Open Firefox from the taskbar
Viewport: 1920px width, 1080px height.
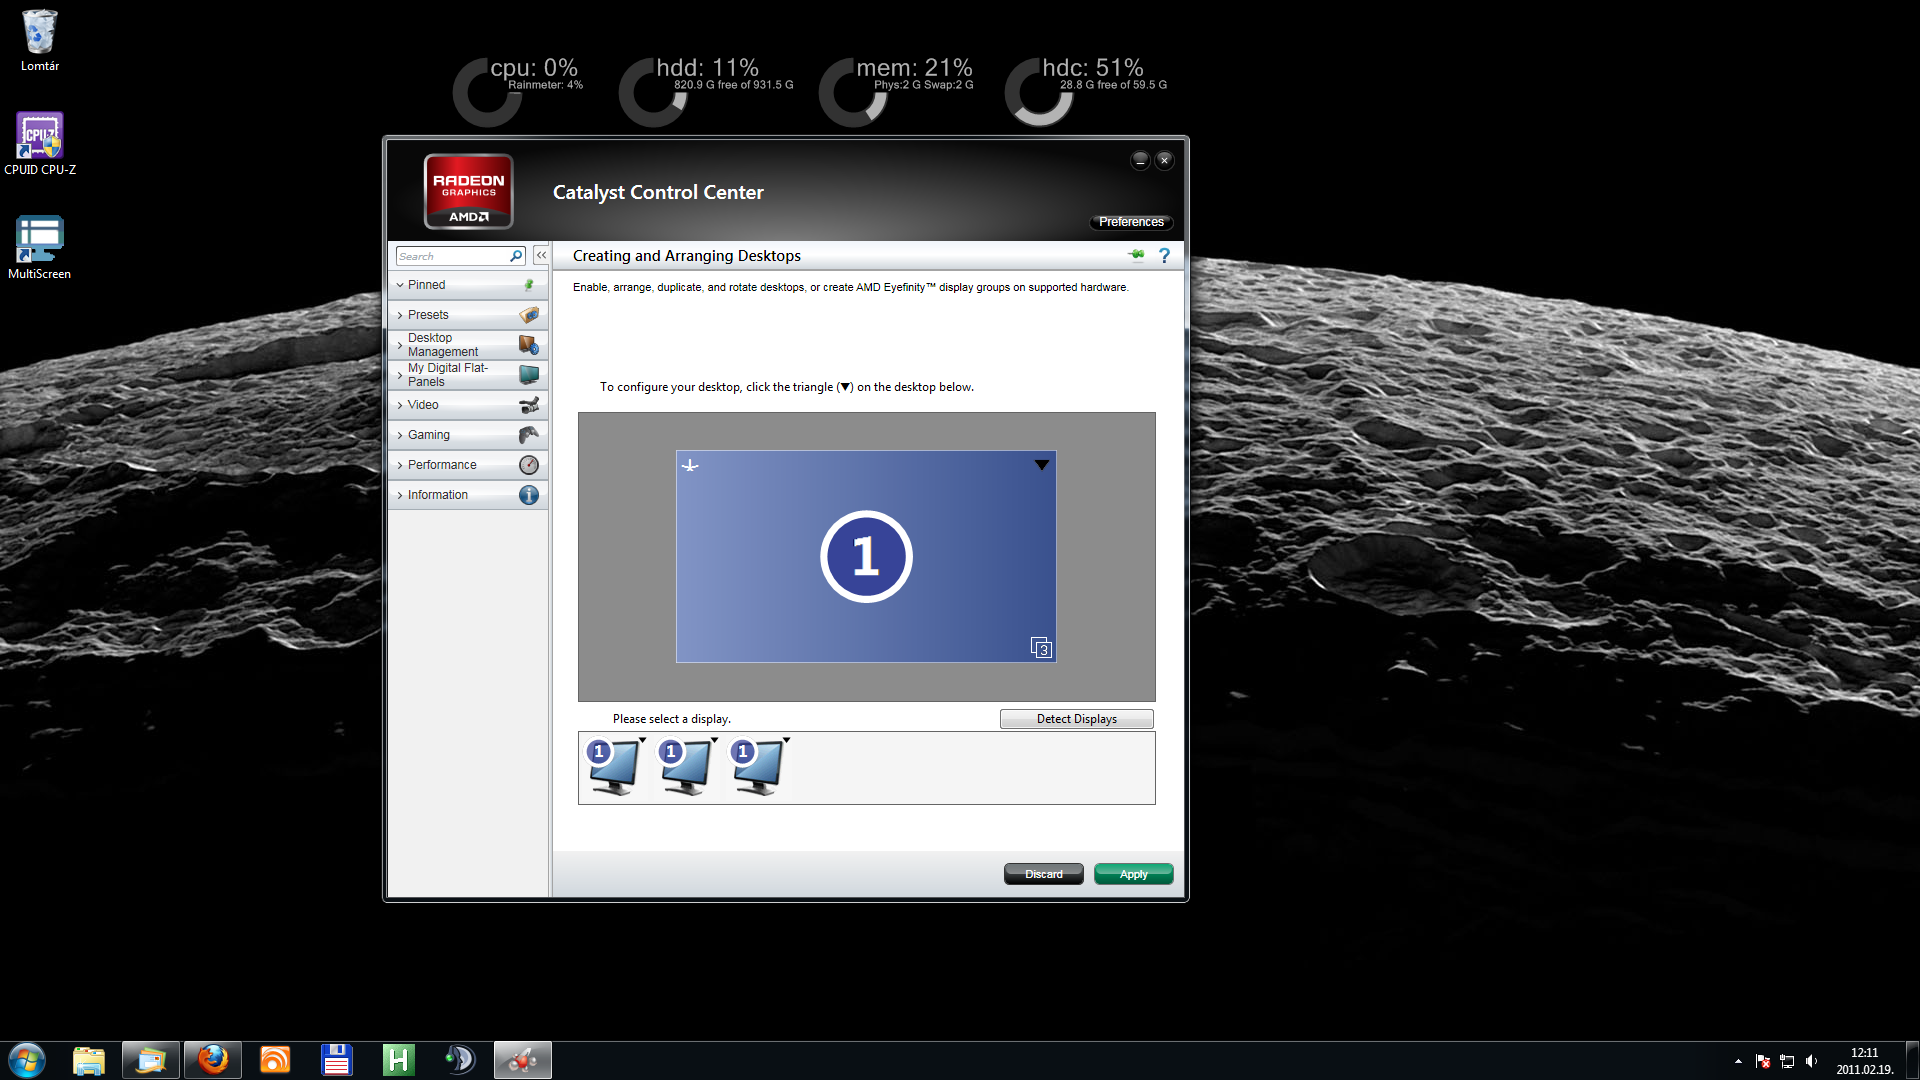coord(213,1060)
